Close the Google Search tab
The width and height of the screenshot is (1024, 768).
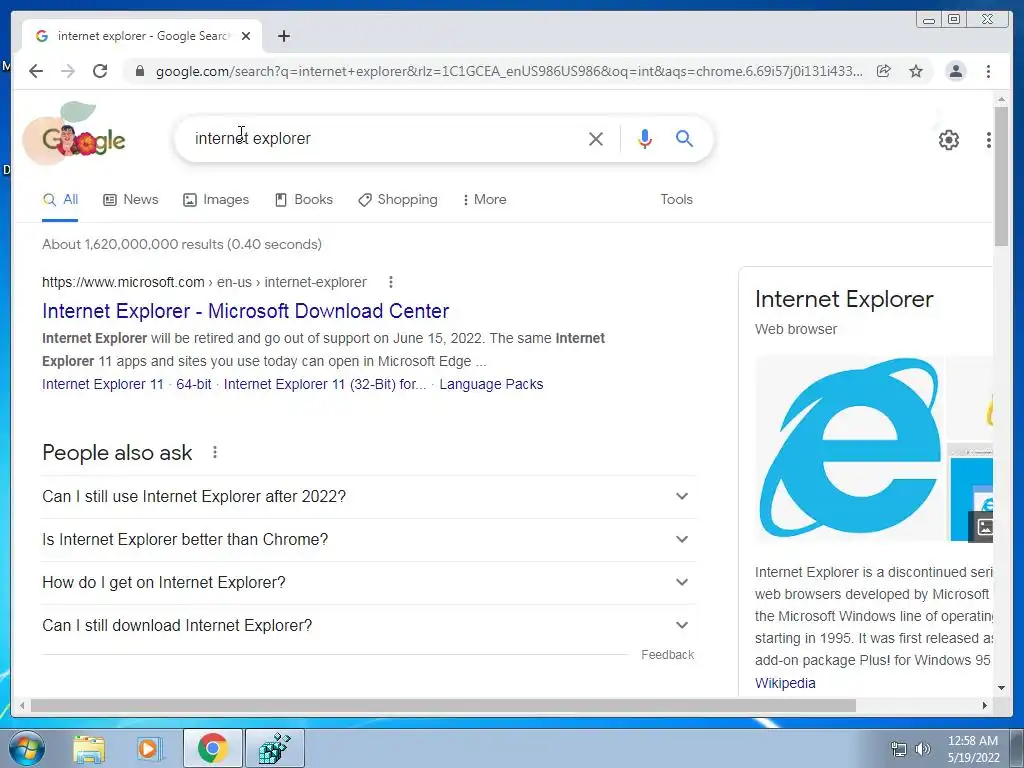(x=246, y=36)
